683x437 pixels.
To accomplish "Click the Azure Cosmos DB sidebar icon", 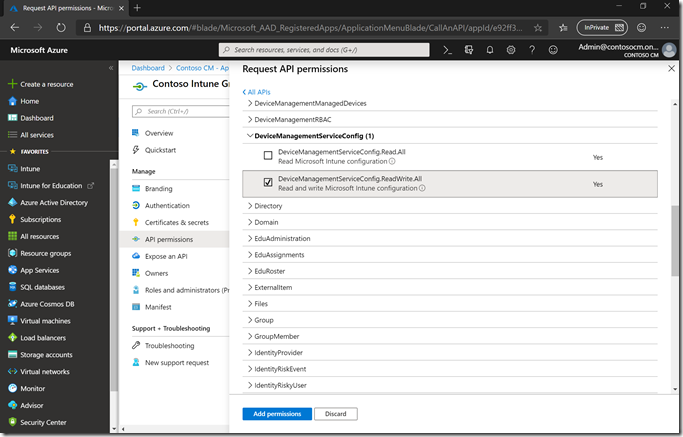I will click(12, 303).
